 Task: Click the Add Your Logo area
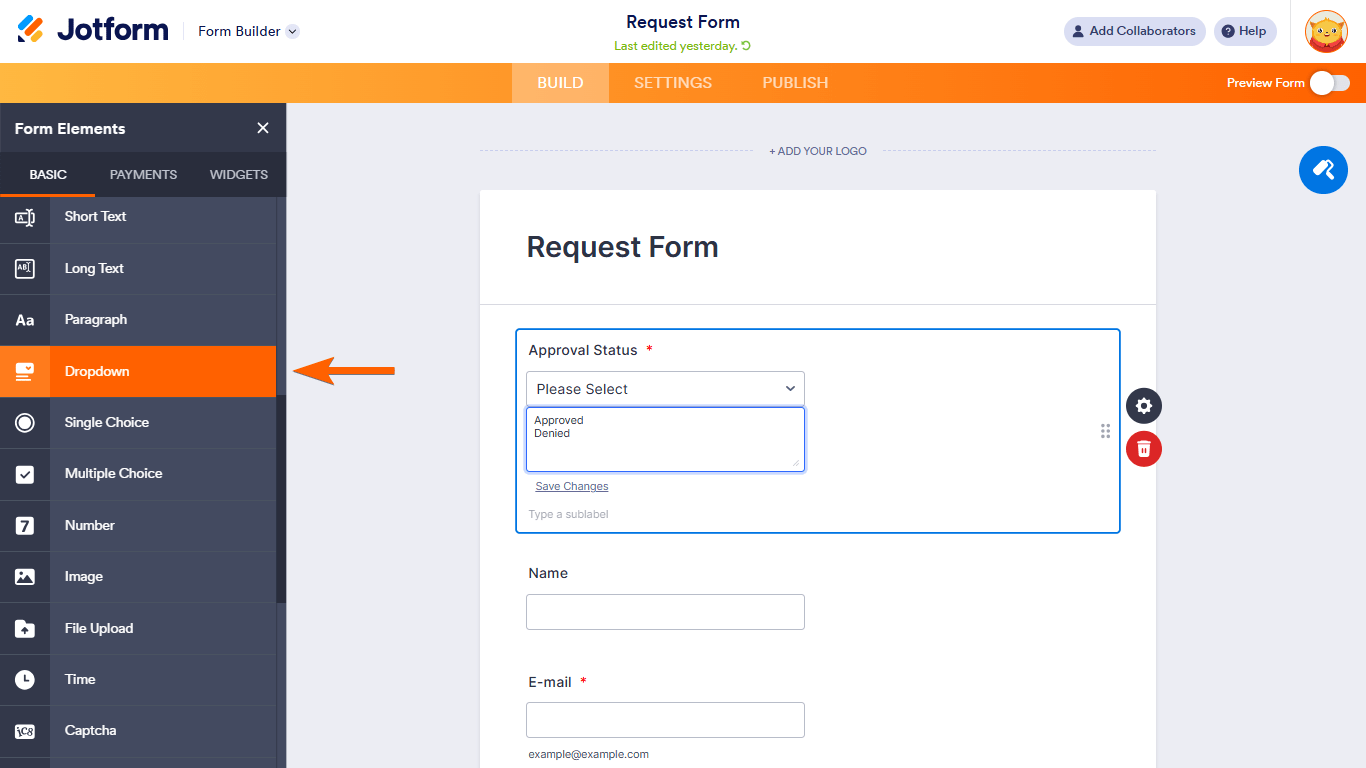click(818, 151)
